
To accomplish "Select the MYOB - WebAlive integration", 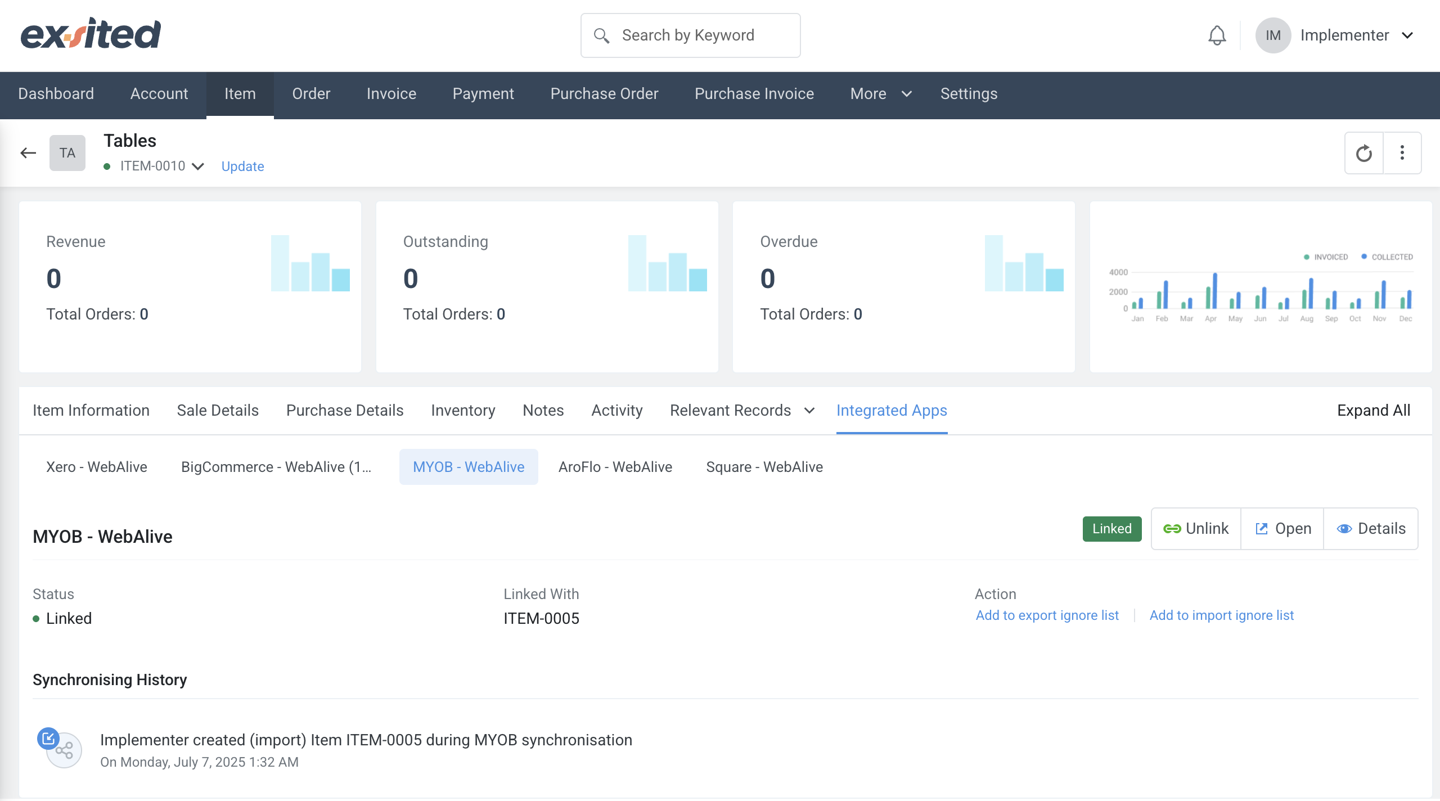I will (469, 467).
